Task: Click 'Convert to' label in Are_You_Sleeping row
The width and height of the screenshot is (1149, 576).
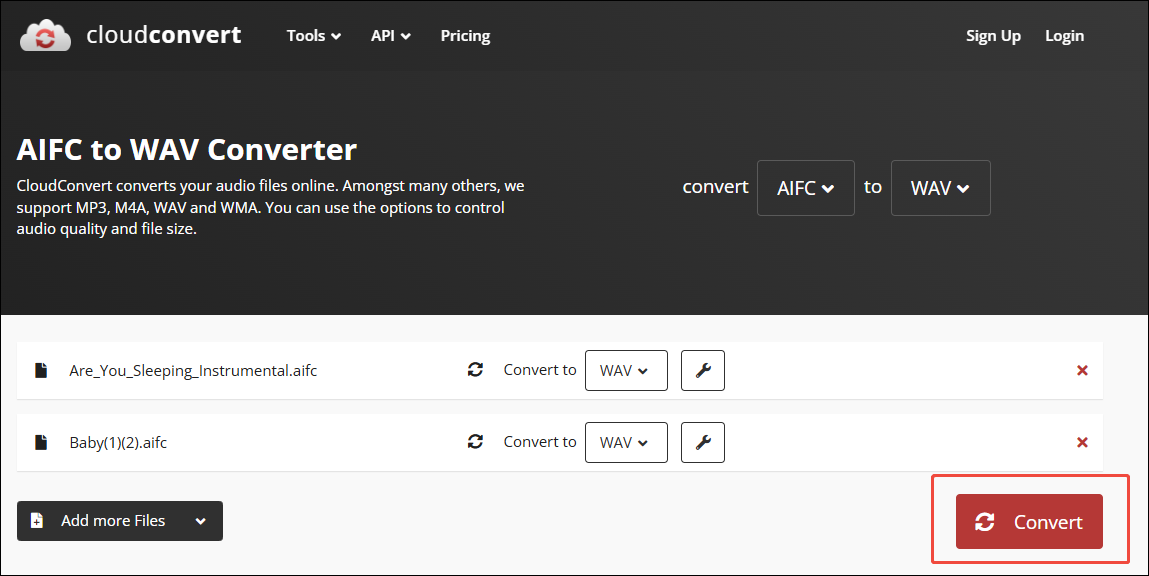Action: coord(539,369)
